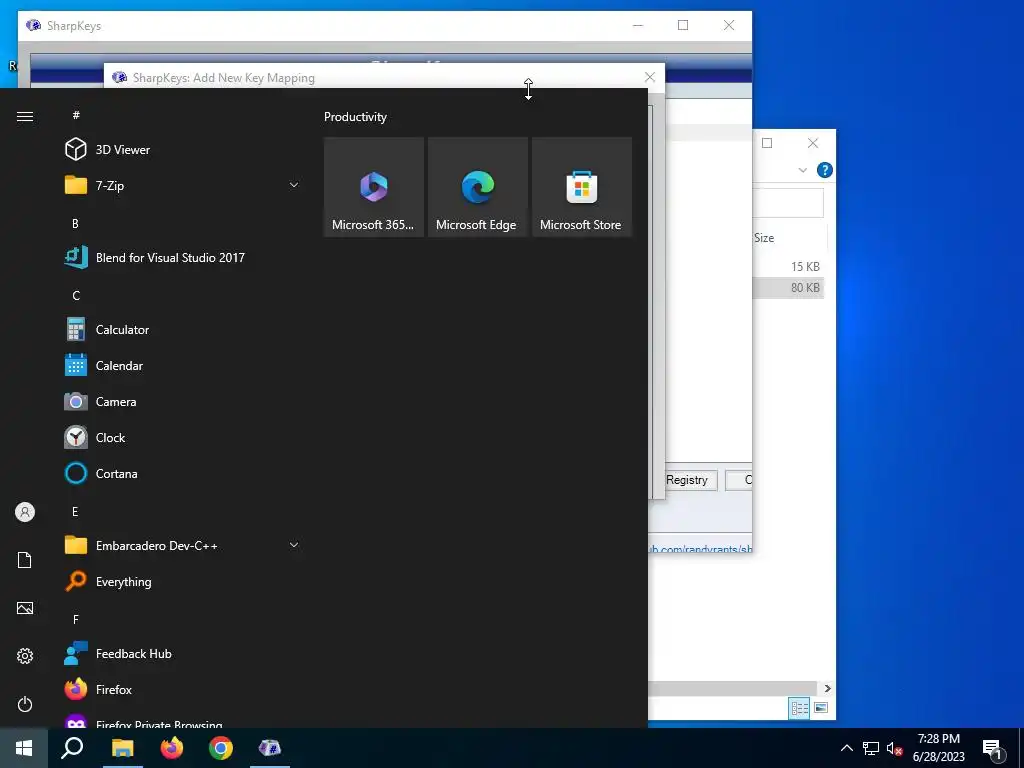
Task: Maximize the SharpKeys main window
Action: coord(683,25)
